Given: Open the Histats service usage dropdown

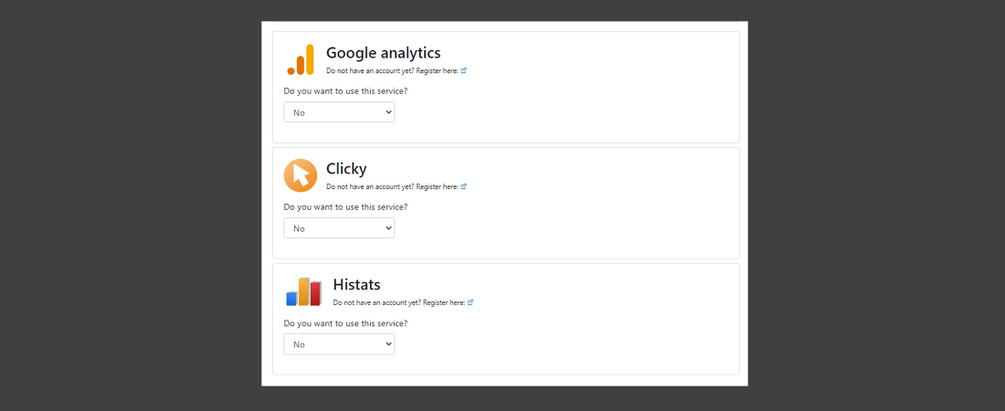Looking at the screenshot, I should pos(339,344).
